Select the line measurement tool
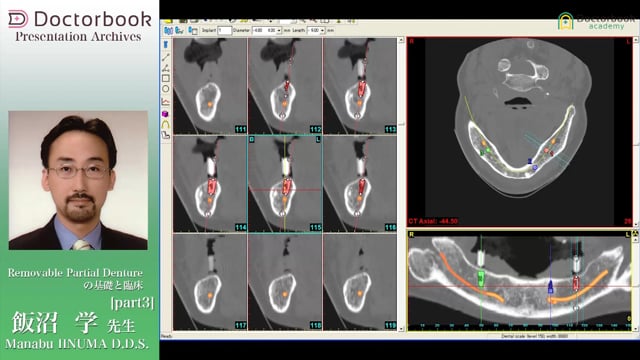 (166, 57)
